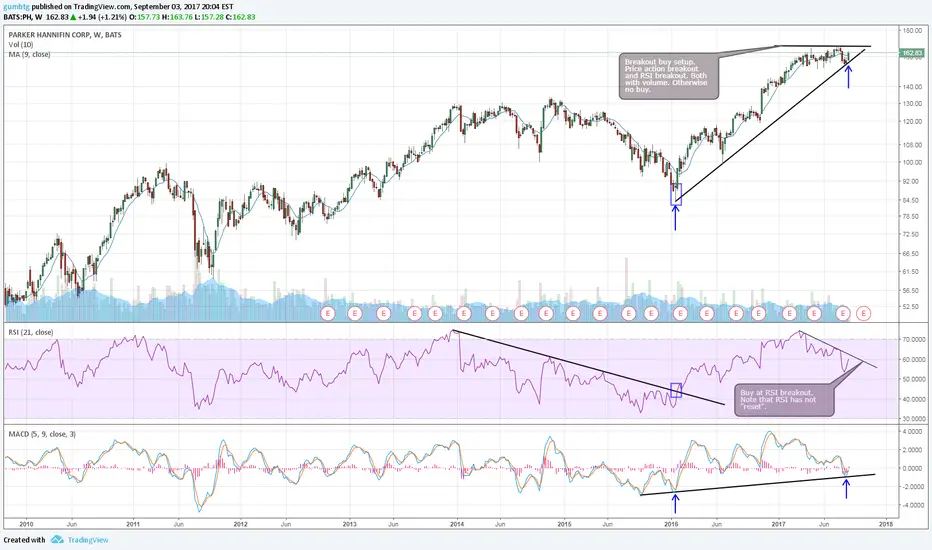
Task: Click the 2010 label on time axis
Action: pos(26,524)
